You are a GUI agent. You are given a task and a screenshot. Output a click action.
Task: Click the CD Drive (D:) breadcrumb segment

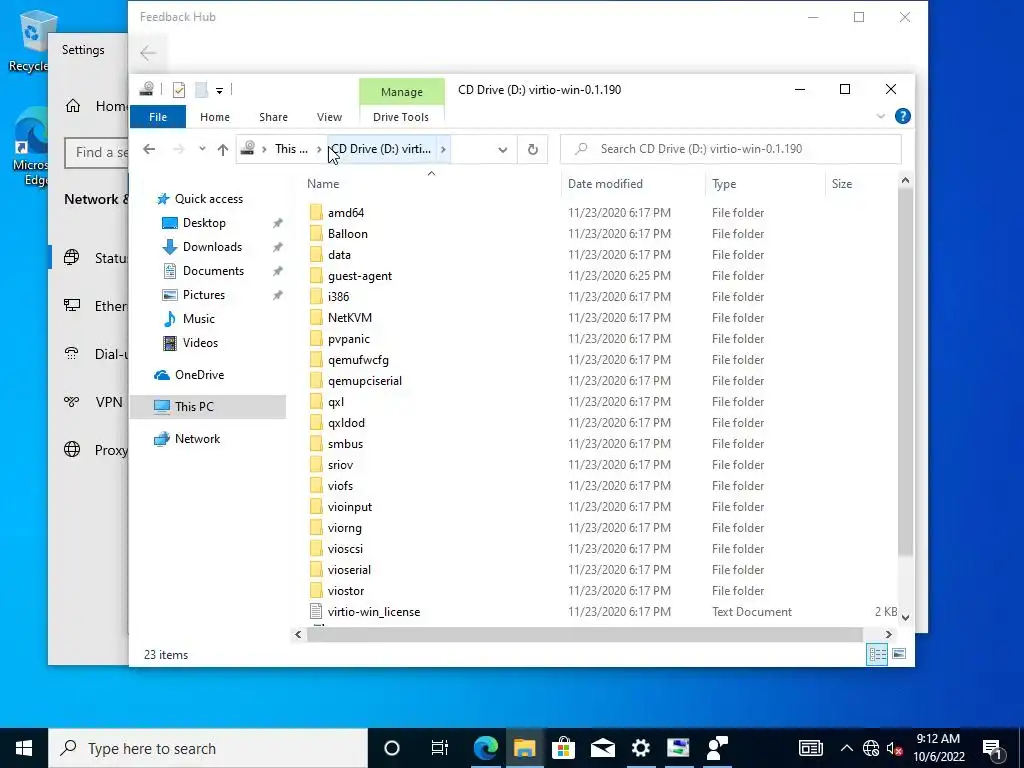click(380, 149)
